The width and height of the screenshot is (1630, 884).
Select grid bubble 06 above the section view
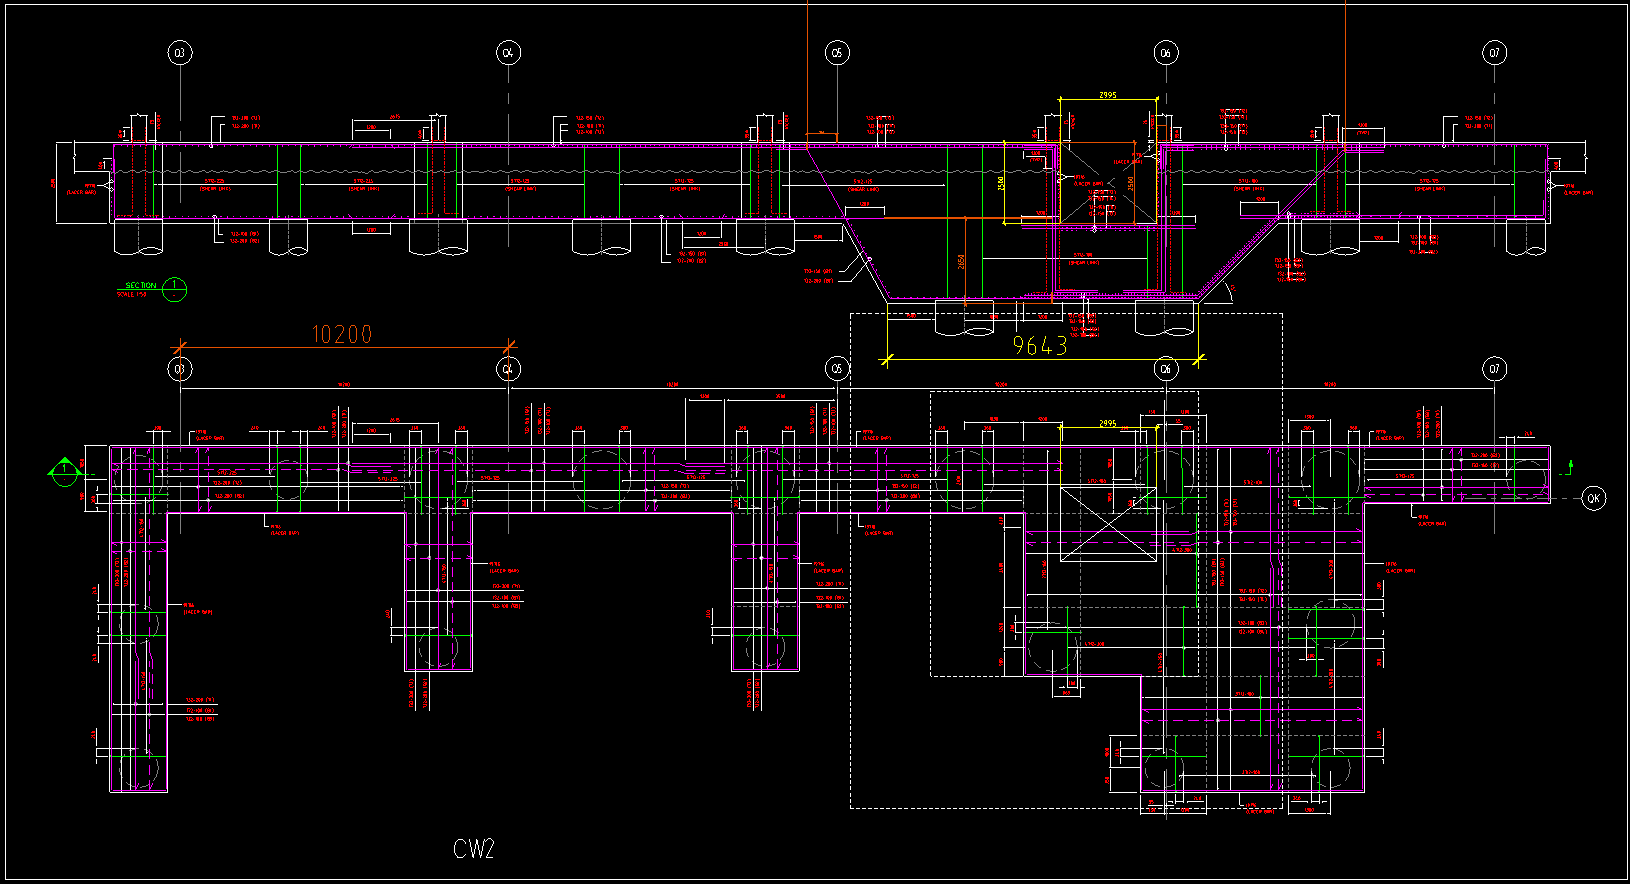(x=1166, y=53)
